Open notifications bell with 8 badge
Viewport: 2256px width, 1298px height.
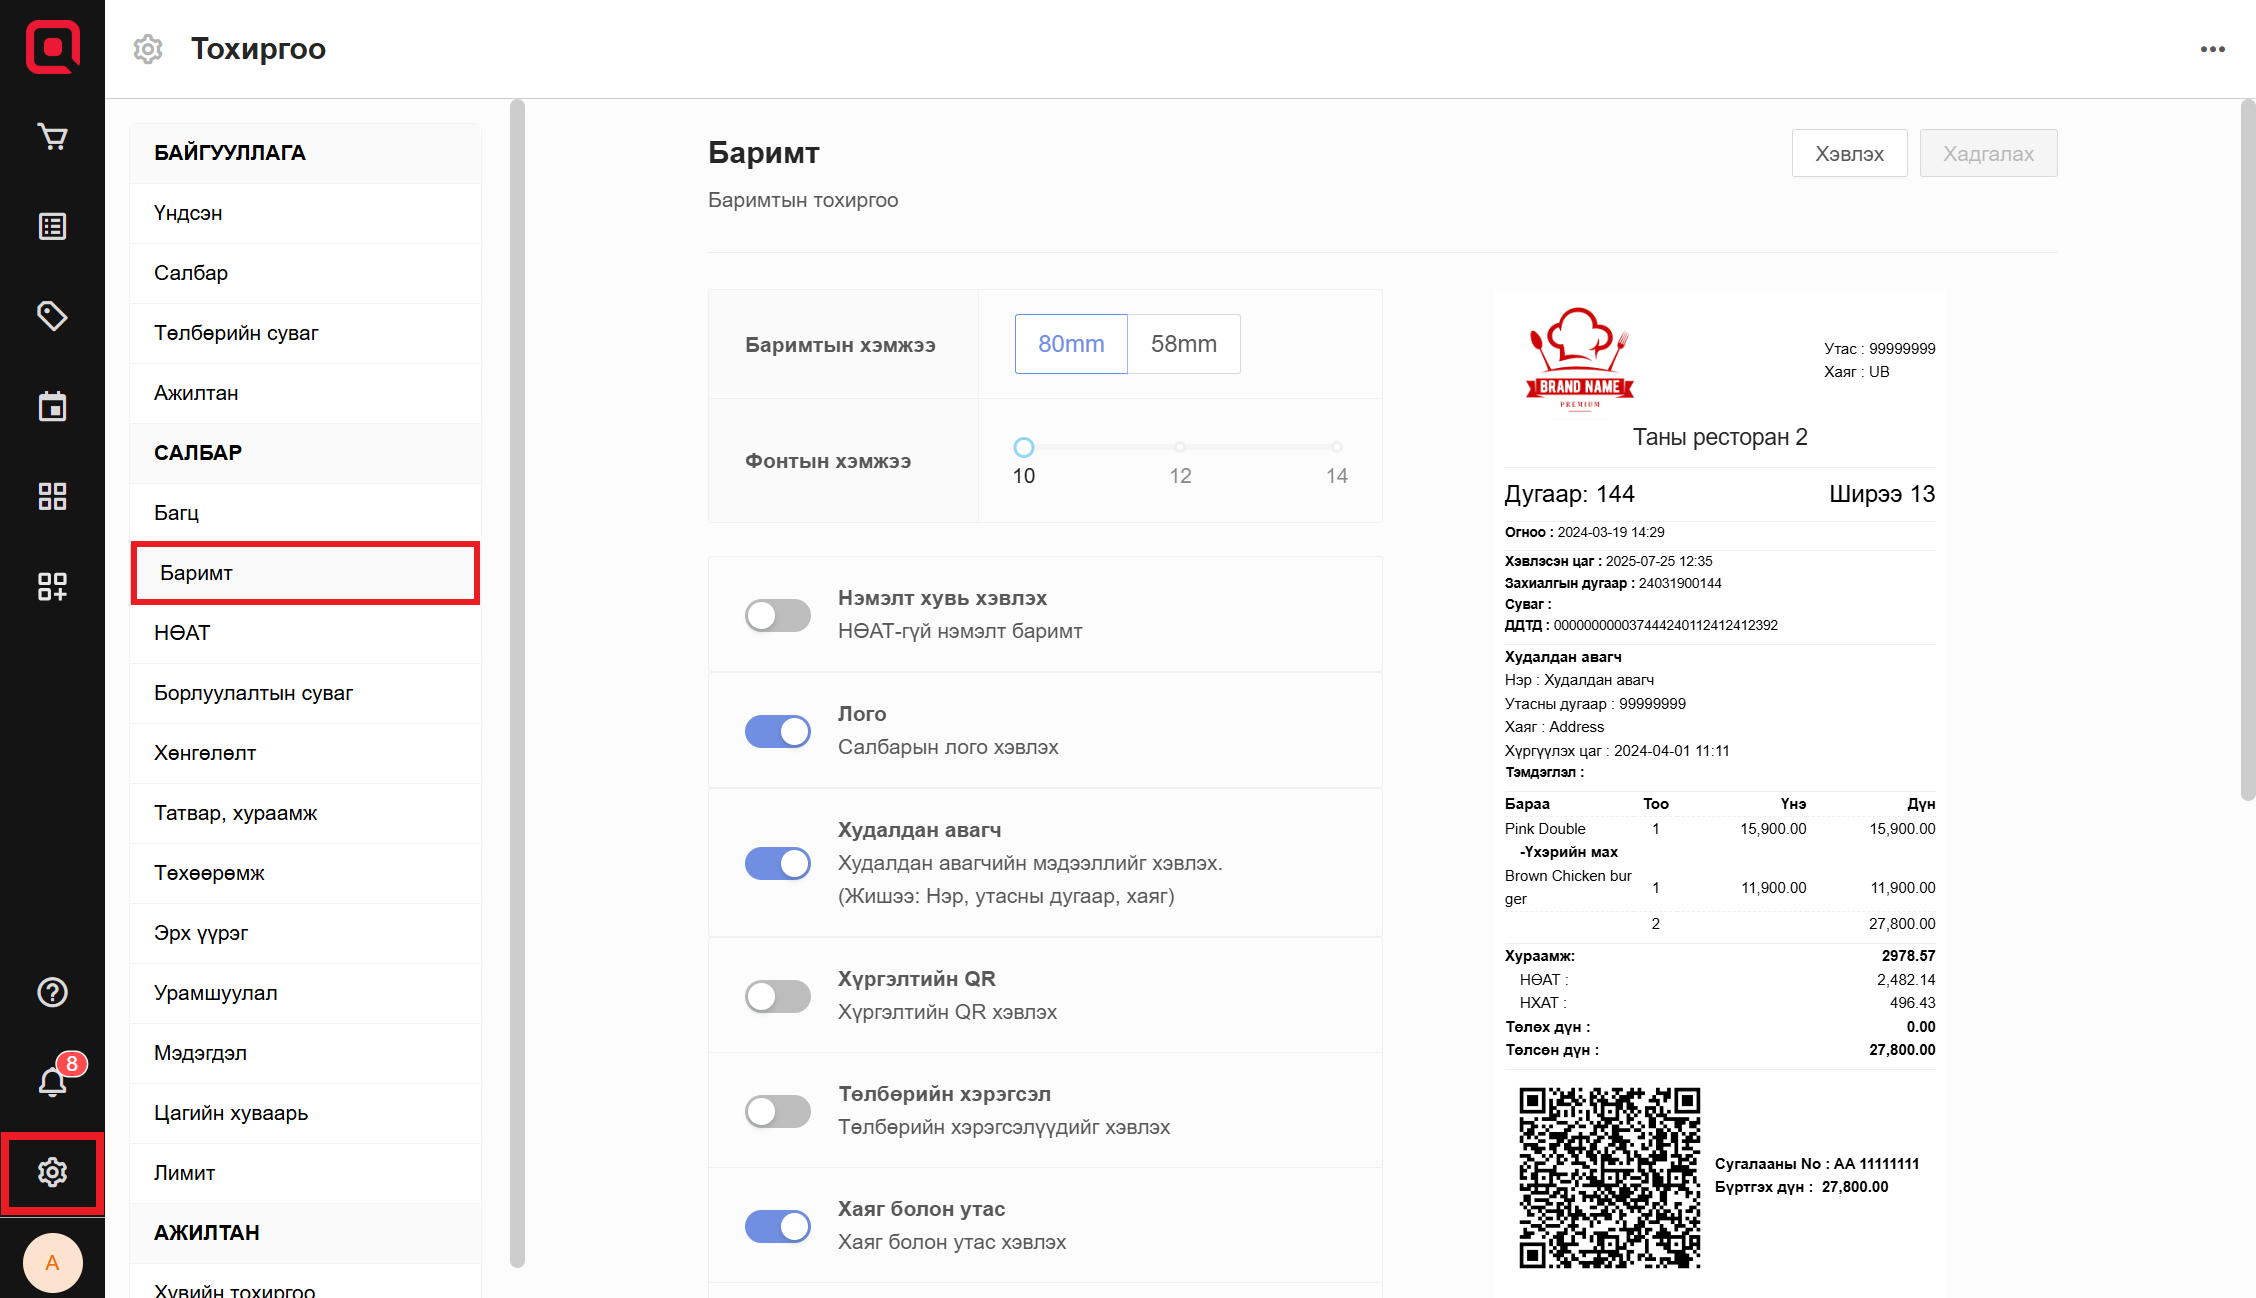[52, 1082]
